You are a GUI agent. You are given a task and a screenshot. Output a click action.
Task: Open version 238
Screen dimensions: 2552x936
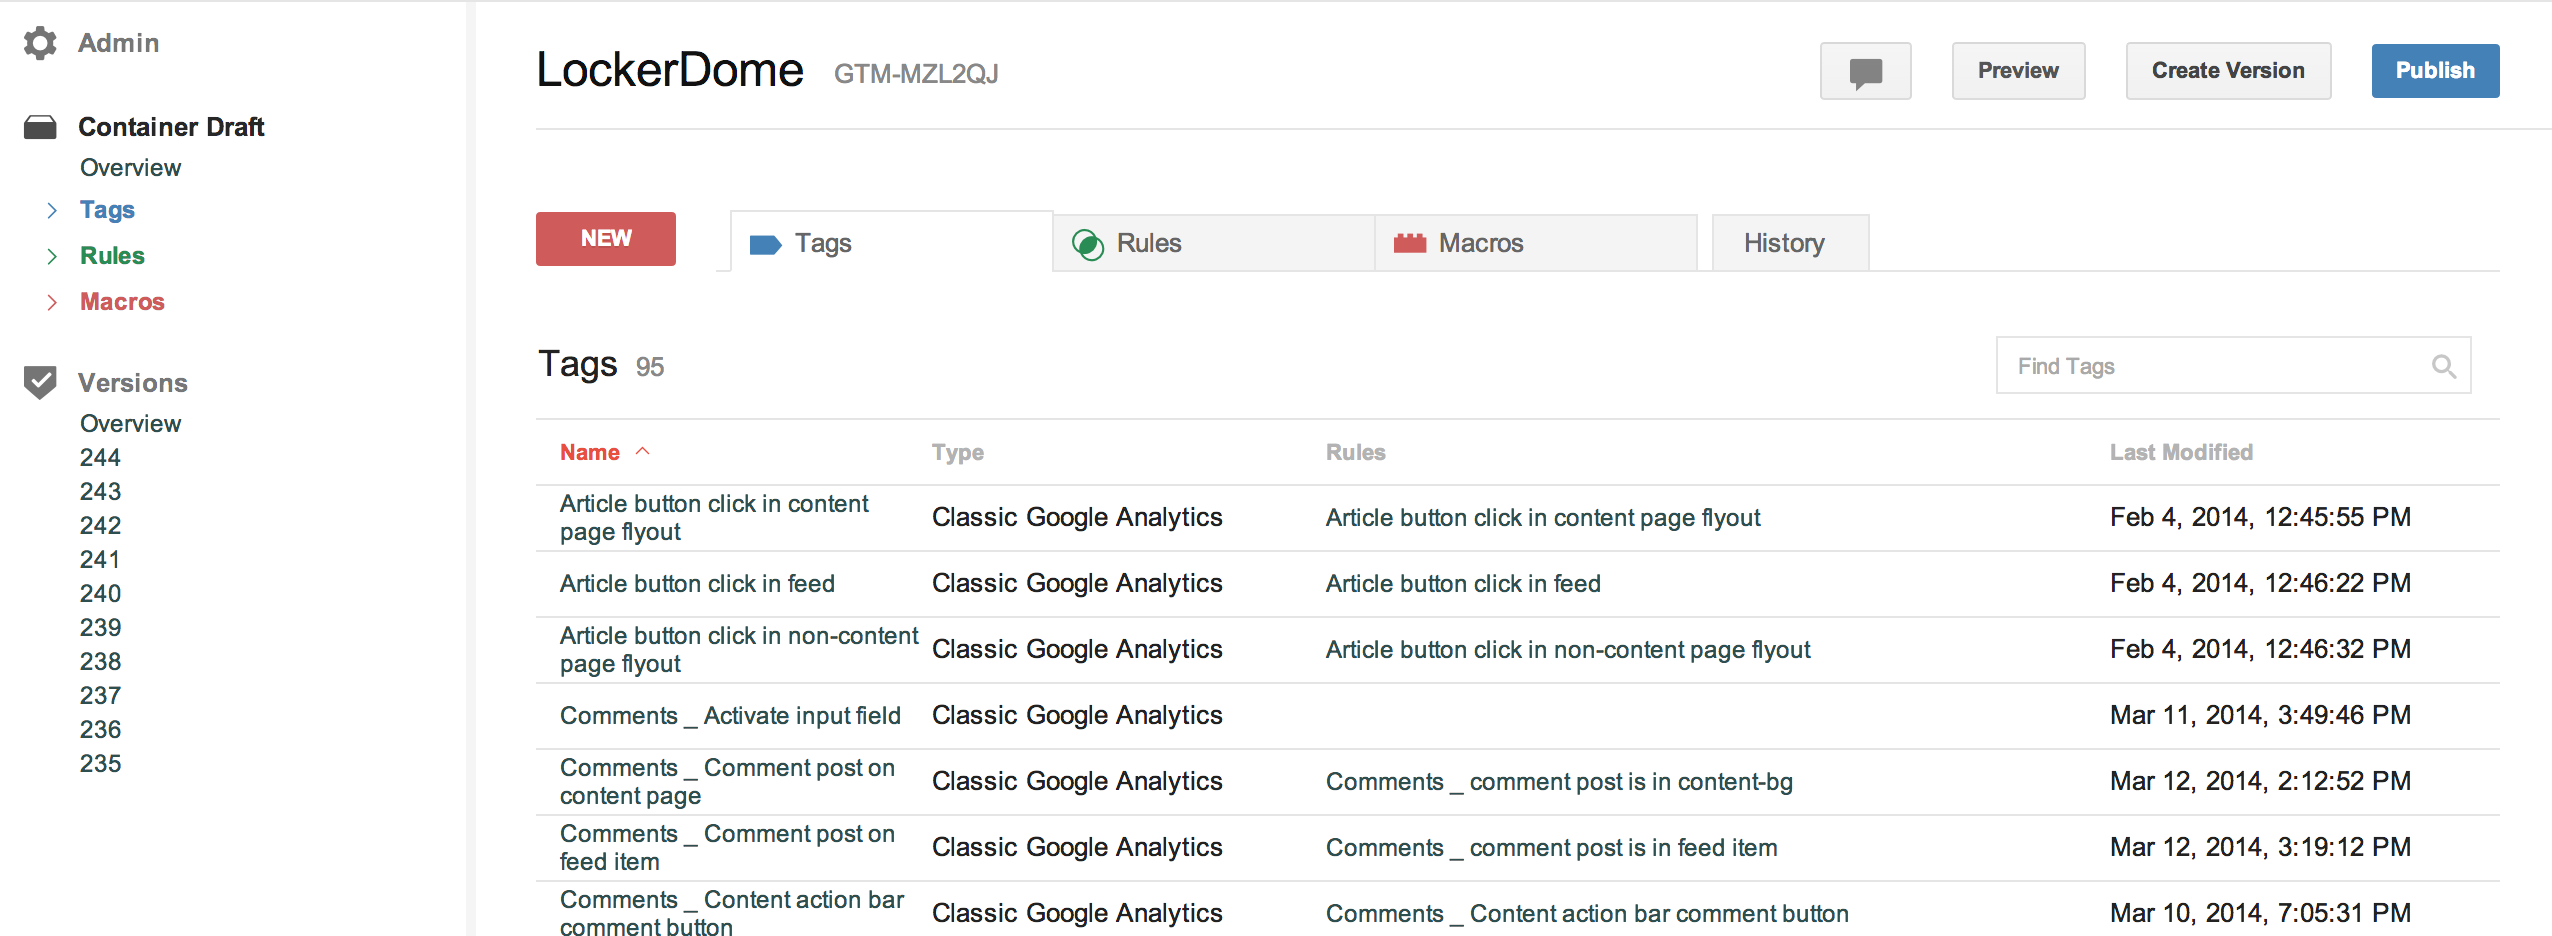pyautogui.click(x=100, y=662)
